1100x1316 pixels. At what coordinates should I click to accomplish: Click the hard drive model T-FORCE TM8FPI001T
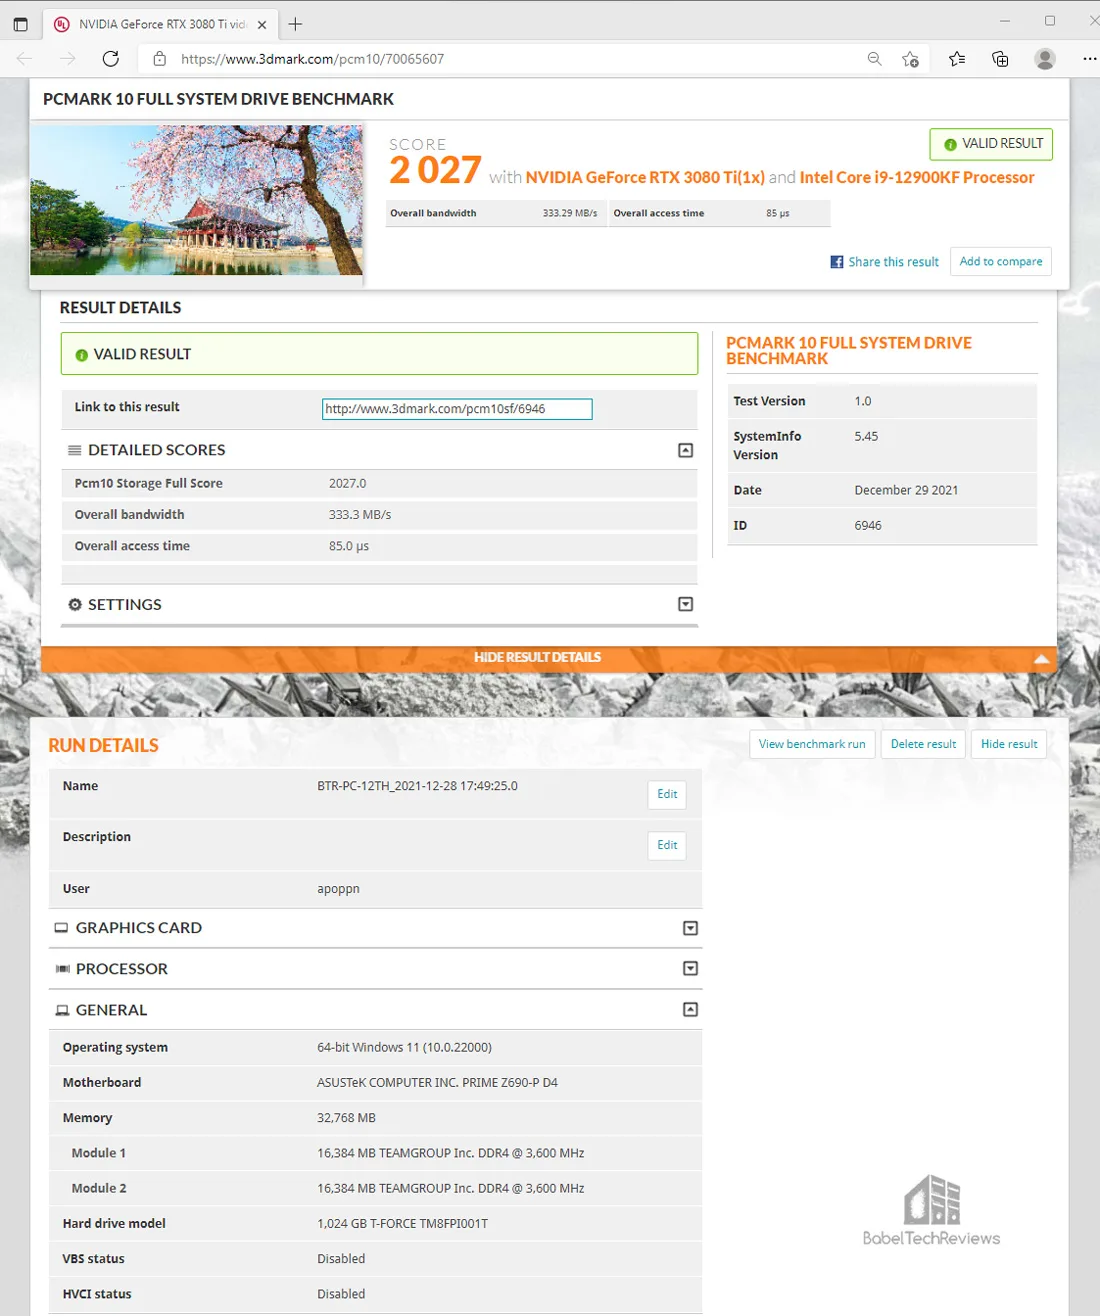click(402, 1224)
